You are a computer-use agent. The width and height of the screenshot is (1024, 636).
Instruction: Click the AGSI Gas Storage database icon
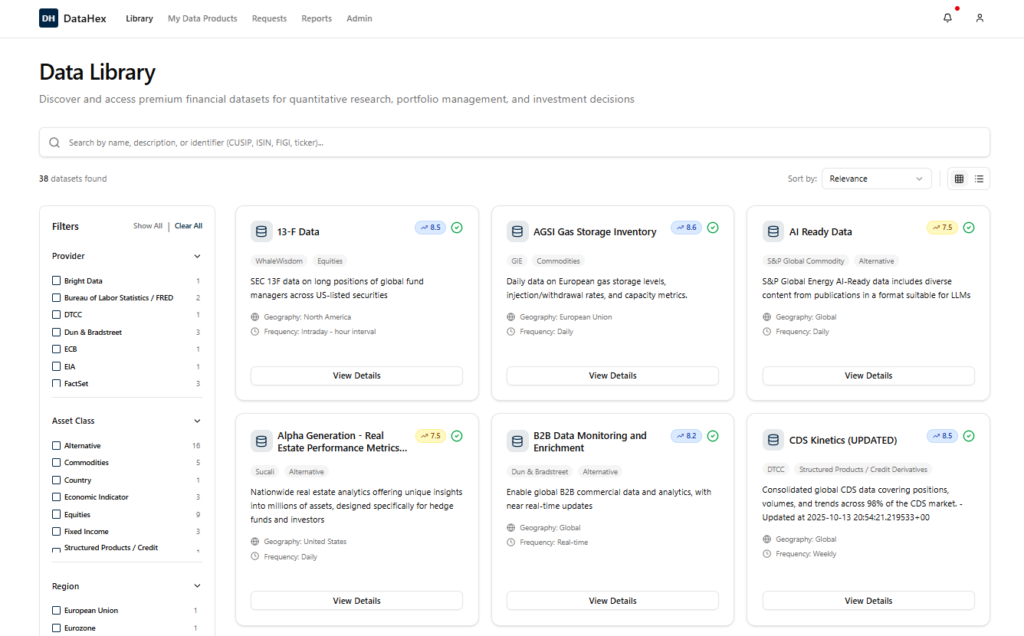coord(517,231)
